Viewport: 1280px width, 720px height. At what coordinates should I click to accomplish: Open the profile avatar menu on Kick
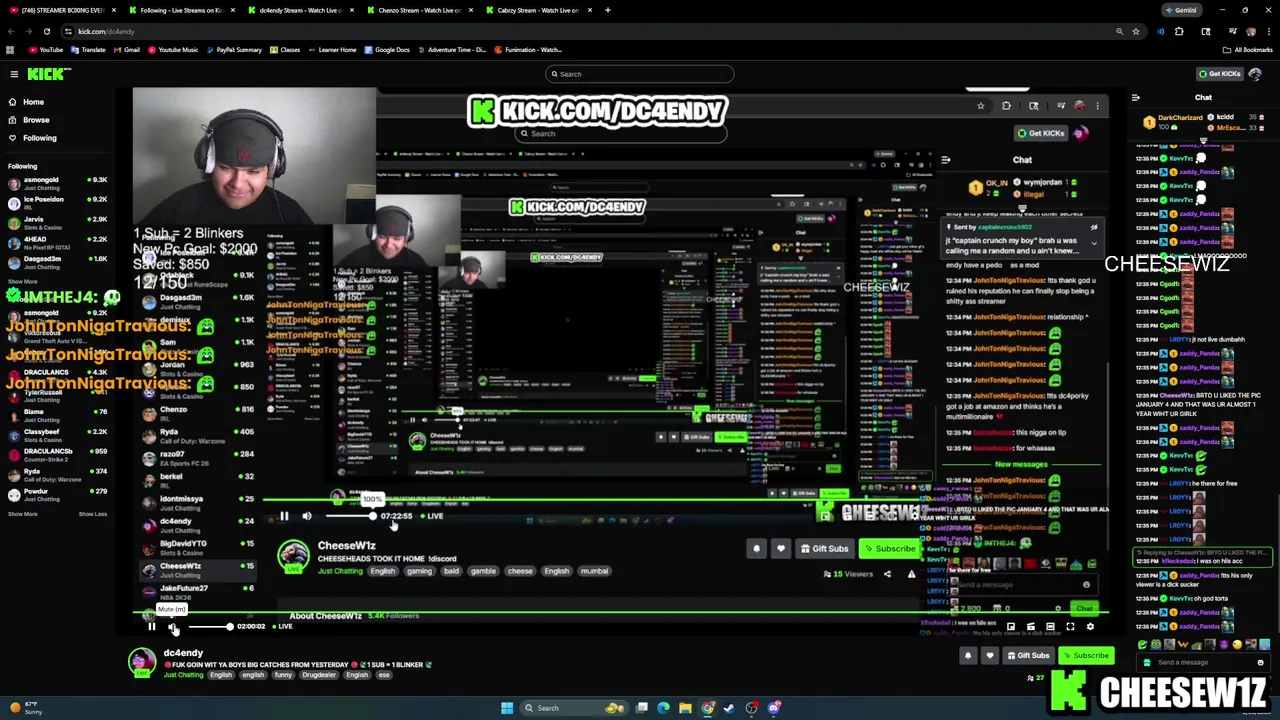click(x=1255, y=74)
